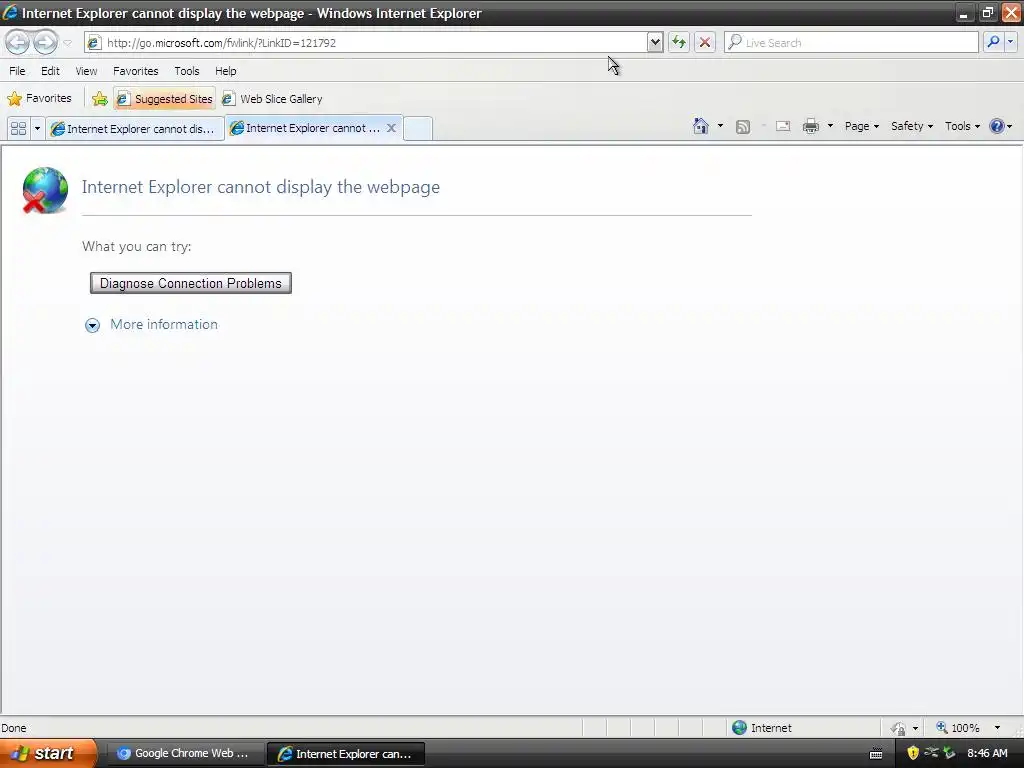This screenshot has width=1024, height=768.
Task: Open the Tools menu in menu bar
Action: 187,71
